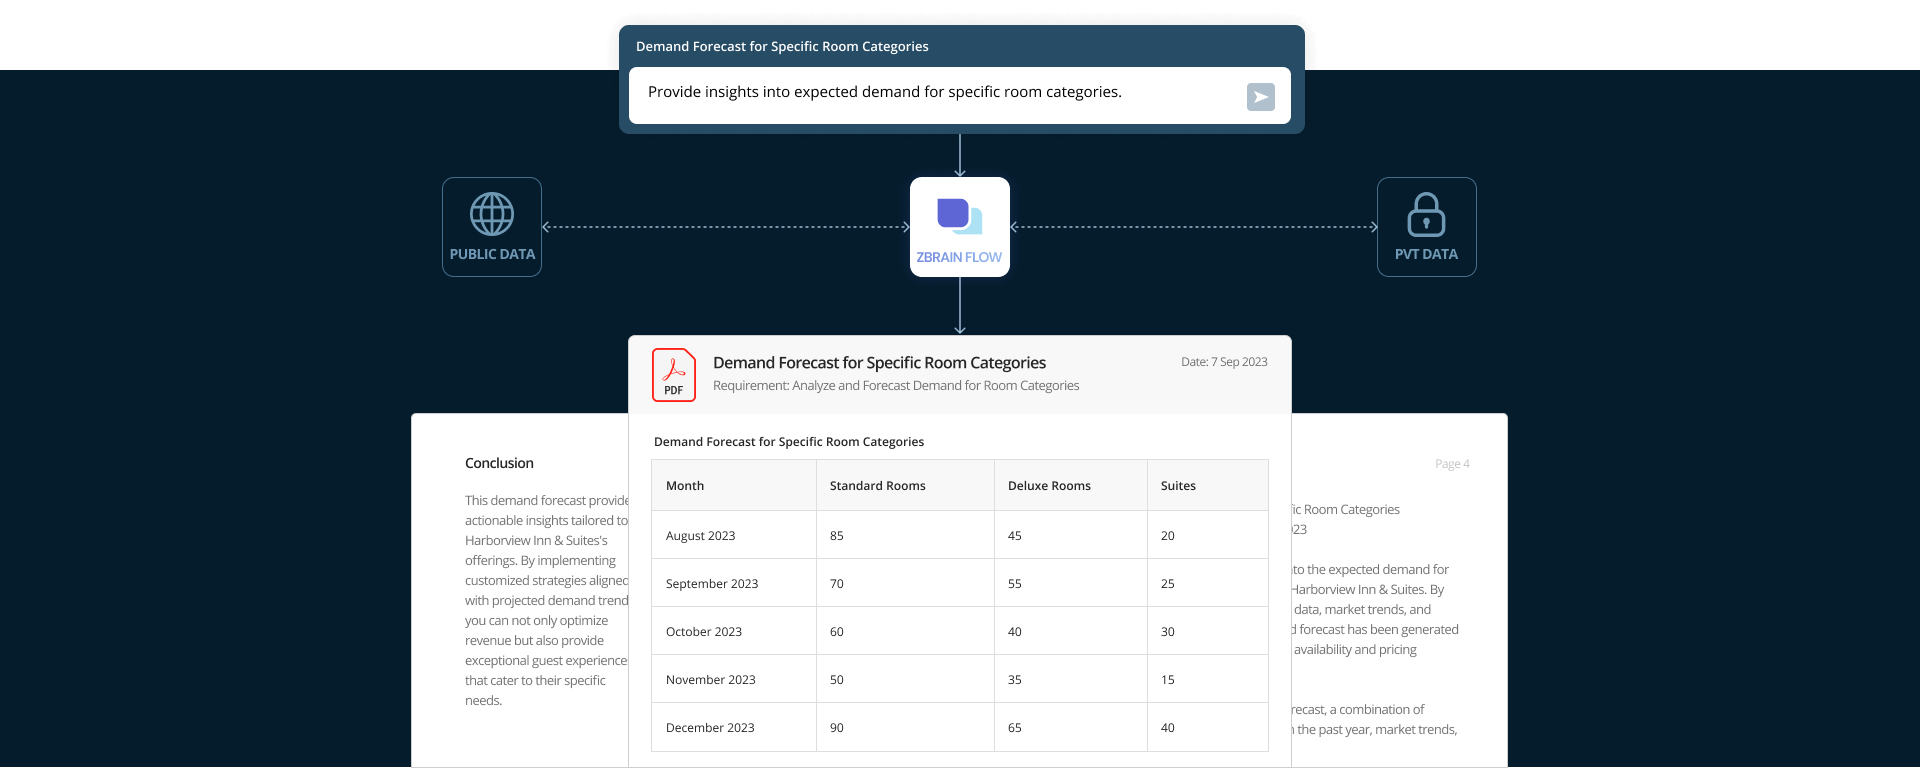Click Suites value 30 for October
The width and height of the screenshot is (1920, 768).
point(1168,632)
